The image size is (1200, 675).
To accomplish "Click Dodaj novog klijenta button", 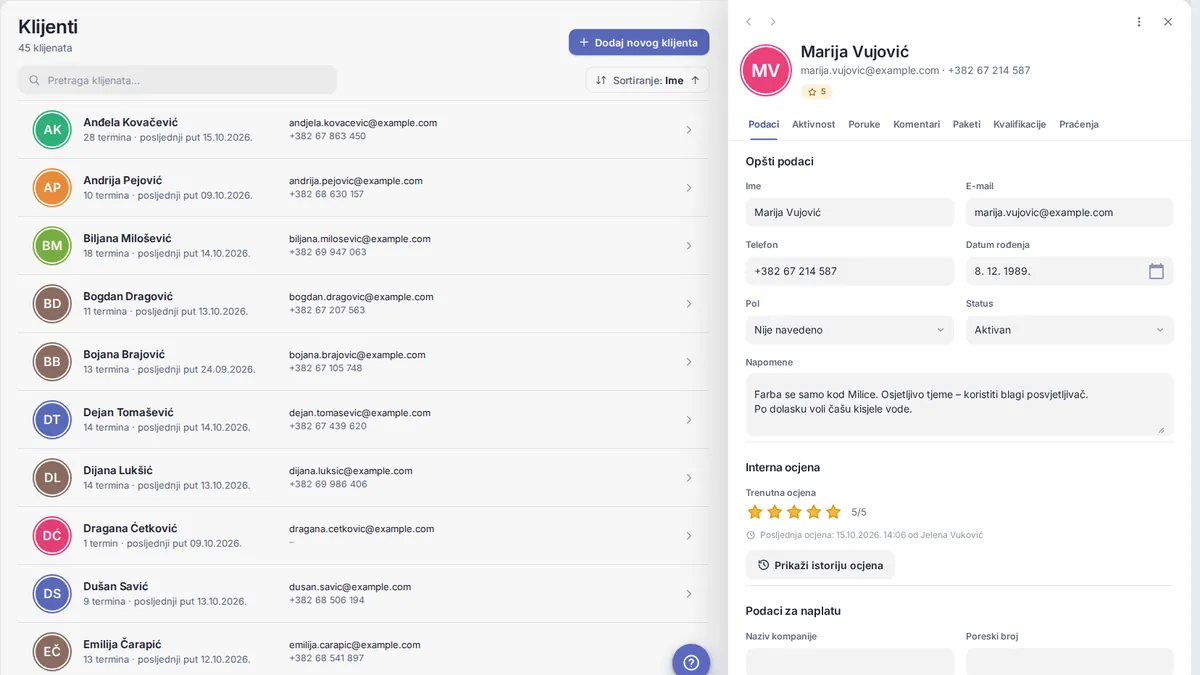I will (639, 42).
